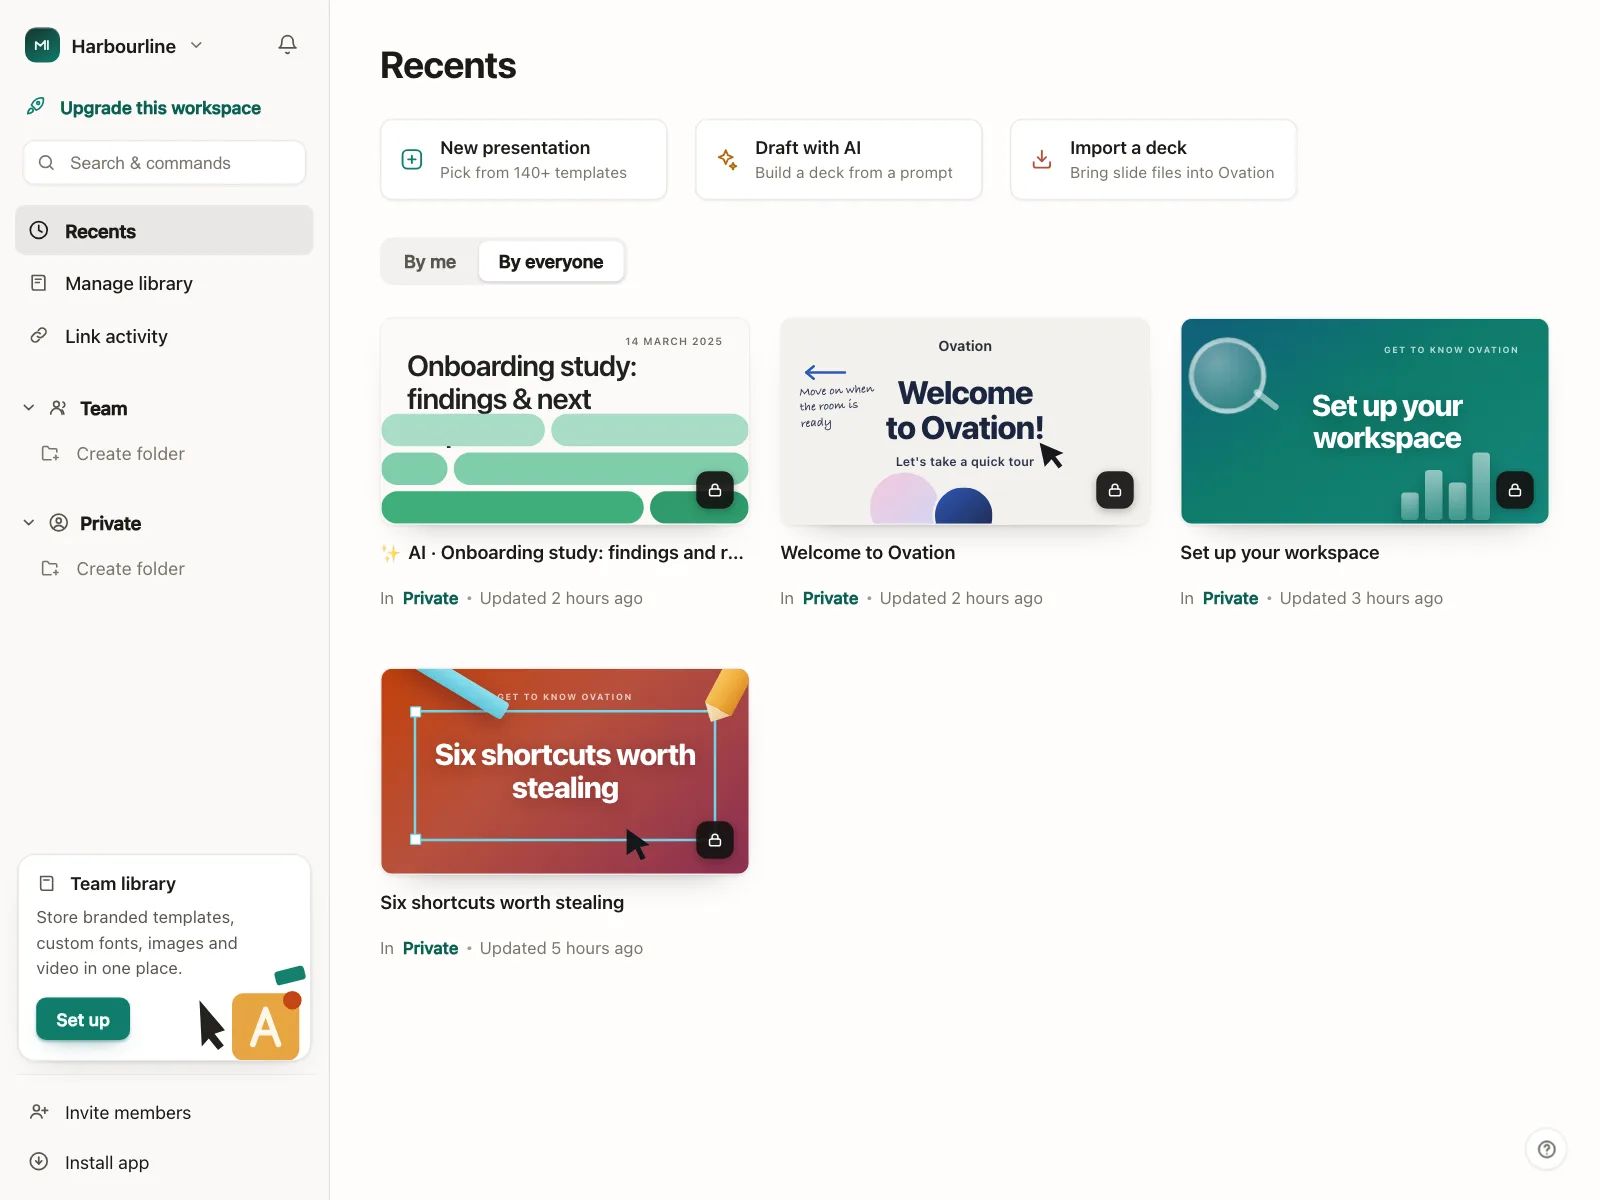Click the 'Welcome to Ovation' deck title
The height and width of the screenshot is (1200, 1600).
pos(868,553)
